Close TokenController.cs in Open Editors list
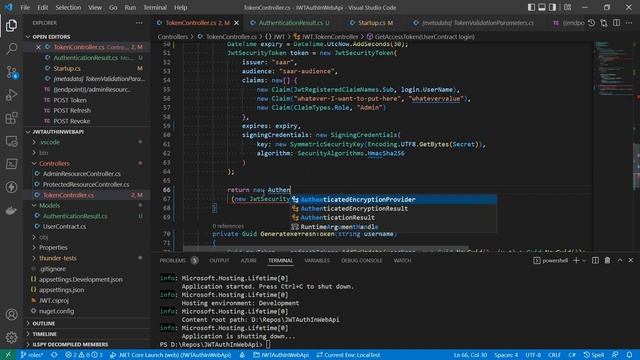Image resolution: width=640 pixels, height=360 pixels. [38, 47]
